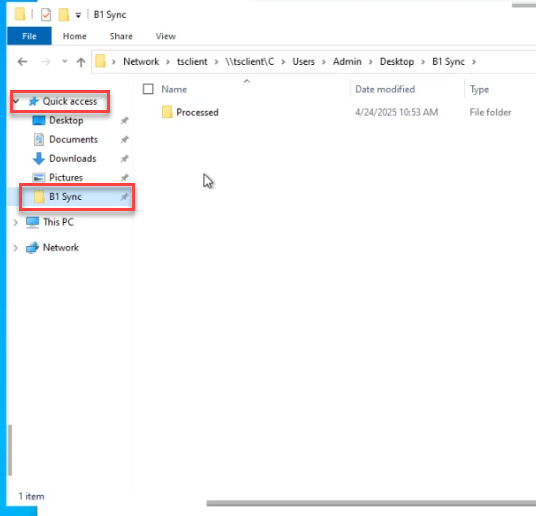Expand the Network tree node
The width and height of the screenshot is (536, 516).
pyautogui.click(x=16, y=248)
